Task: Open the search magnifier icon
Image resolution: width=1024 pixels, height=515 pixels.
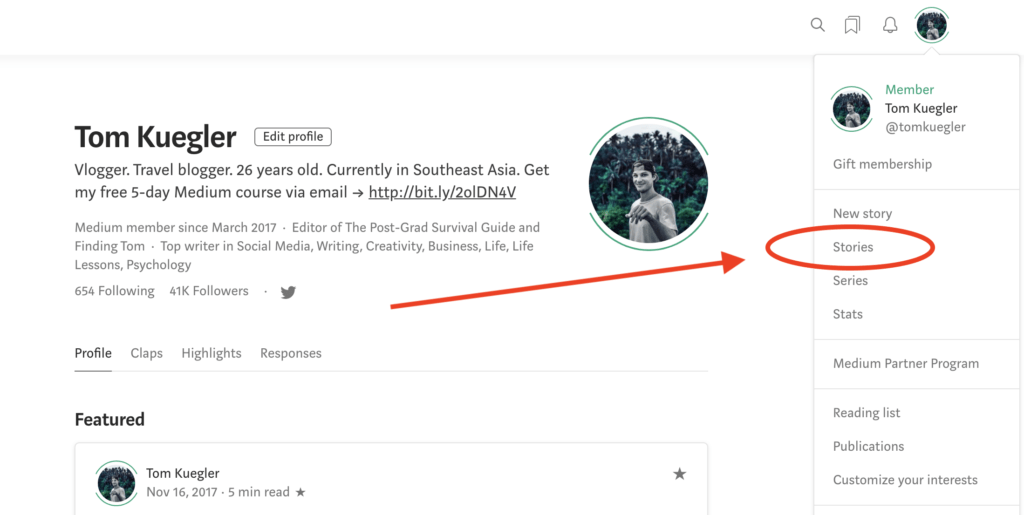Action: [x=817, y=25]
